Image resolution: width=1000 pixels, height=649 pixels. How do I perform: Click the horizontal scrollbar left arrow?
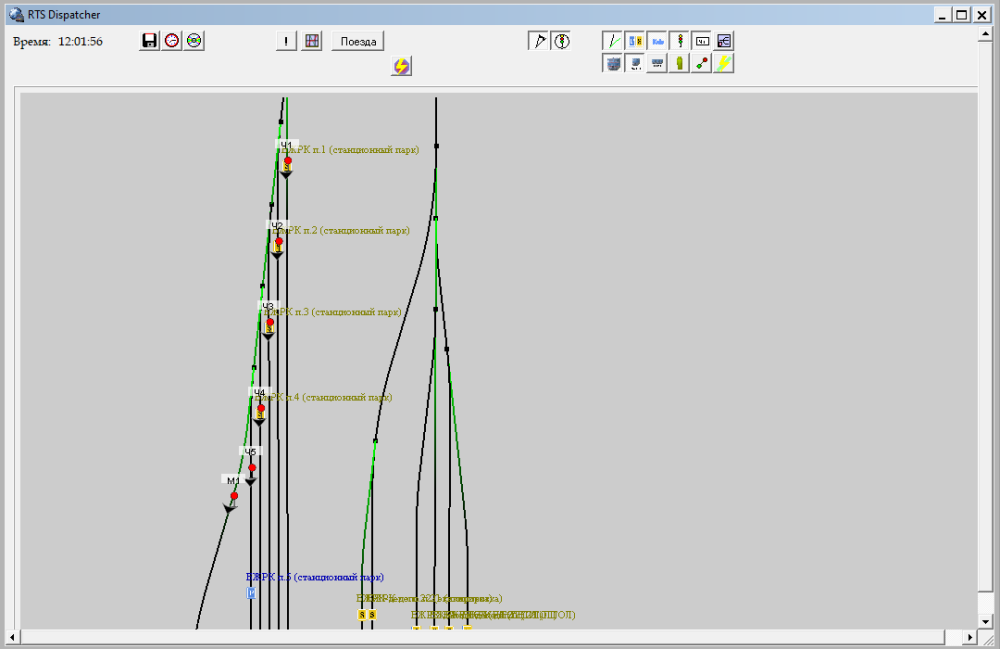13,637
